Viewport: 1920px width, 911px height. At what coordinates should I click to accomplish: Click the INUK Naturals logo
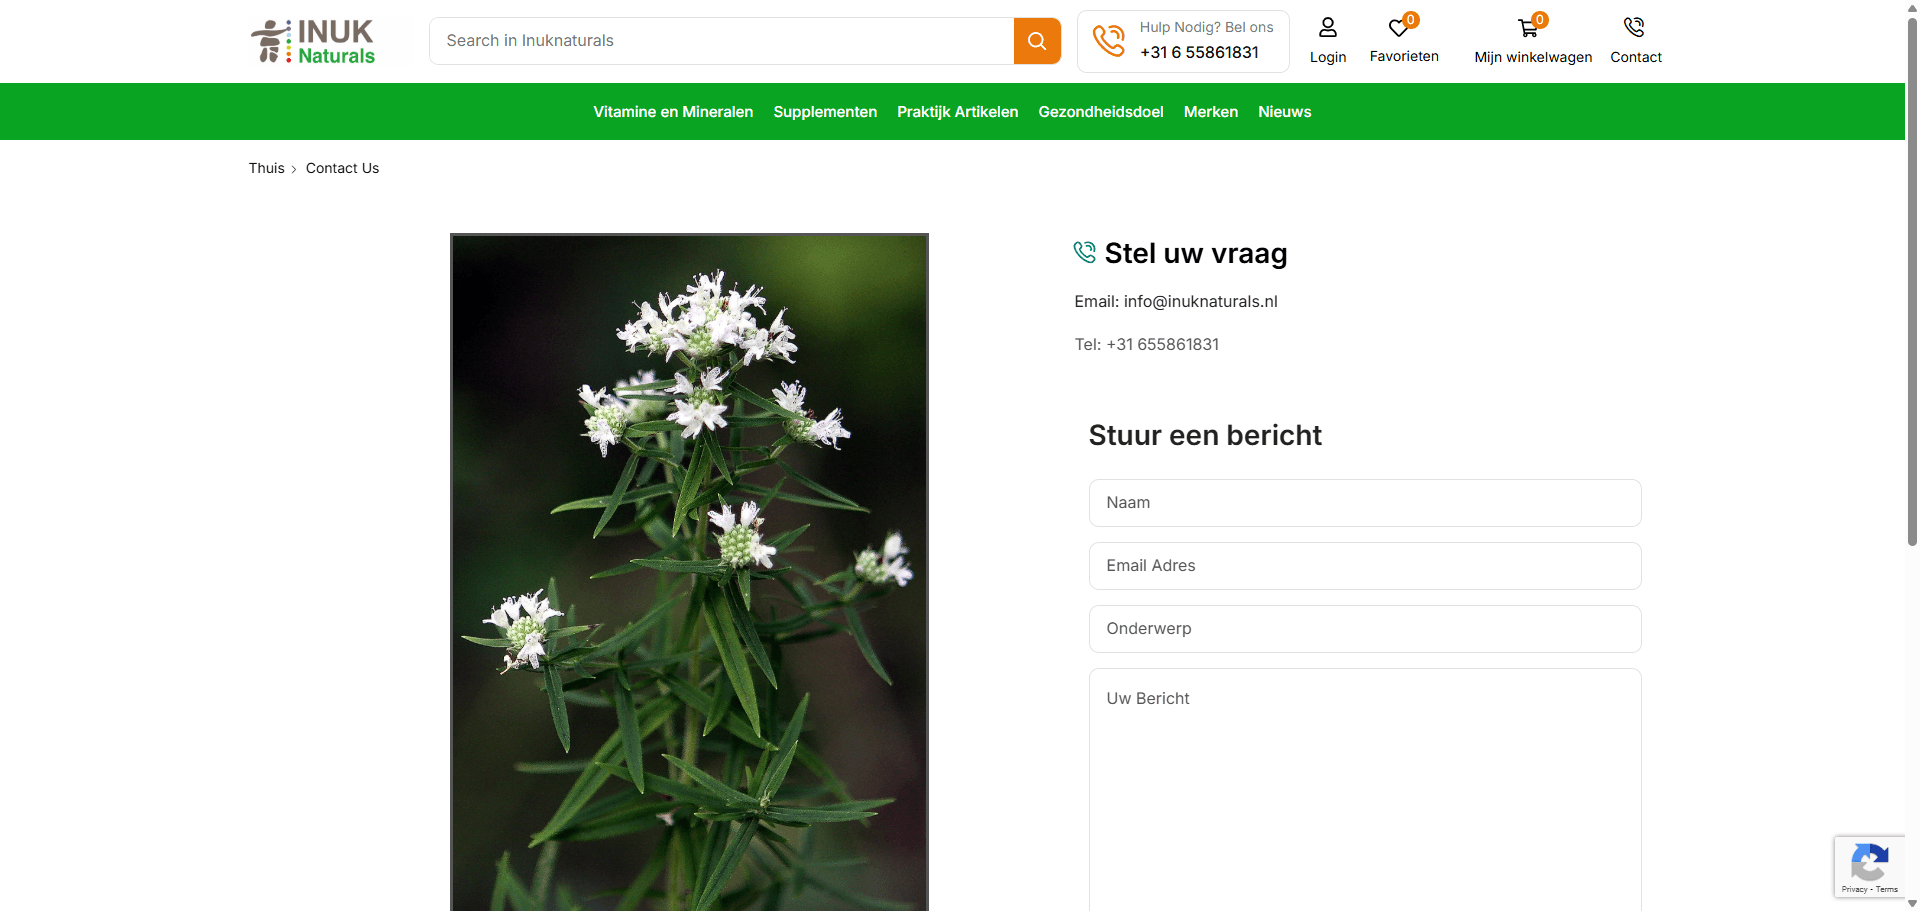(x=313, y=42)
